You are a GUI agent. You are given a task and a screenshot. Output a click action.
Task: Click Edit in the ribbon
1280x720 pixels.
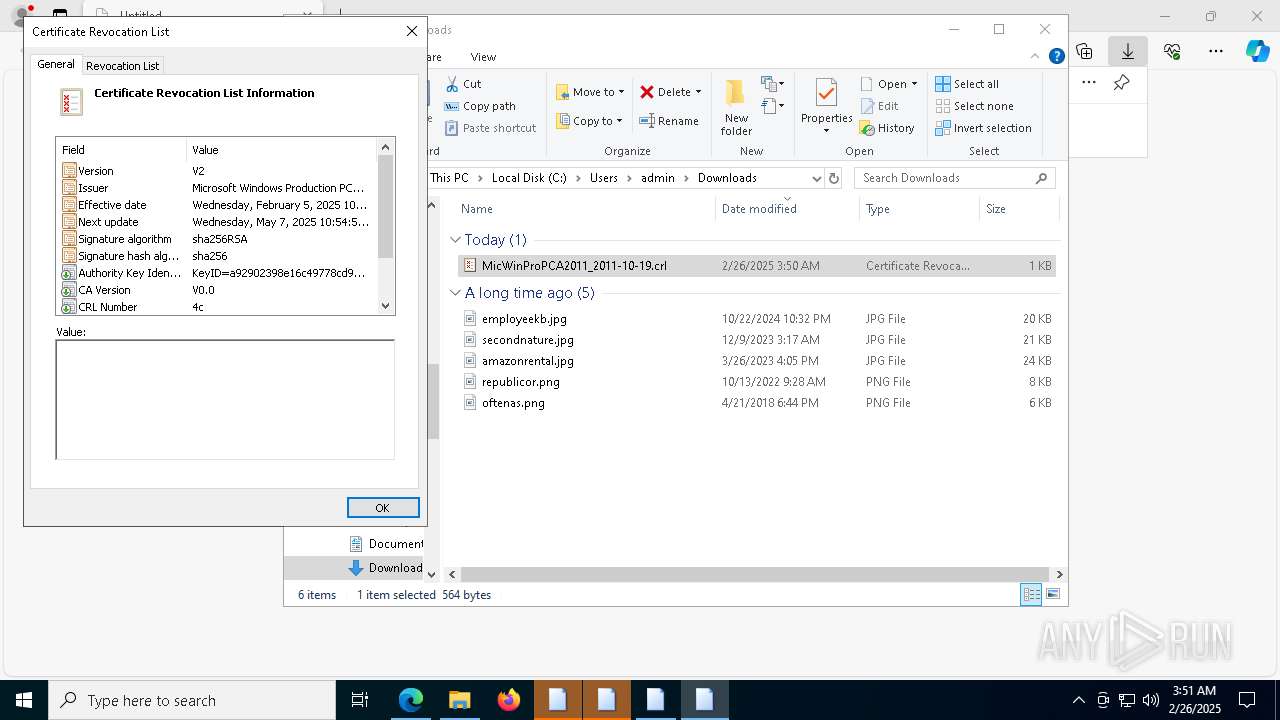click(879, 106)
